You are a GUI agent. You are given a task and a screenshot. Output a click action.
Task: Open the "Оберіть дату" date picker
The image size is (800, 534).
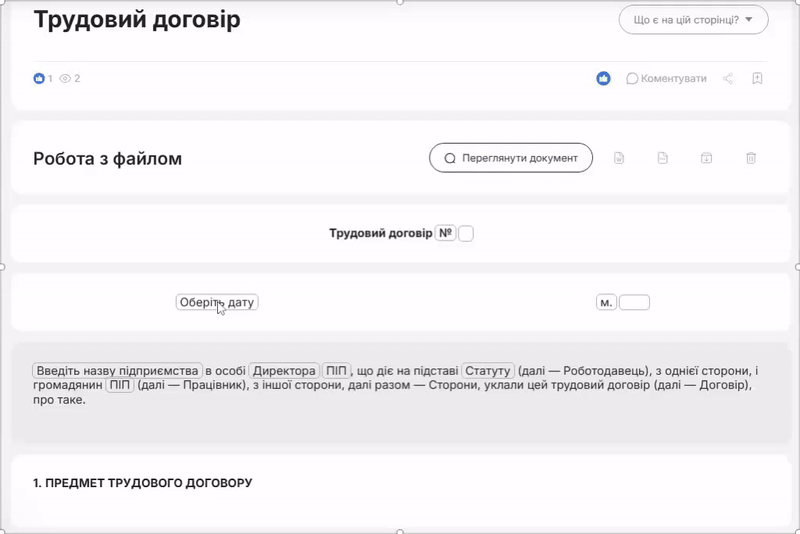(217, 302)
